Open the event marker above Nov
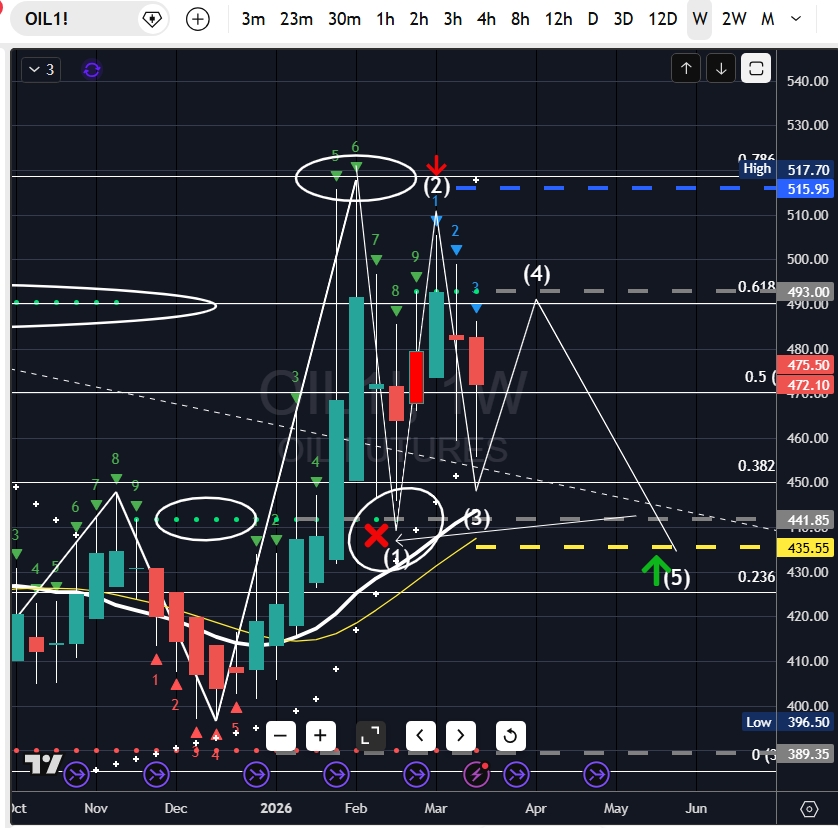Screen dimensions: 838x828 pyautogui.click(x=76, y=774)
